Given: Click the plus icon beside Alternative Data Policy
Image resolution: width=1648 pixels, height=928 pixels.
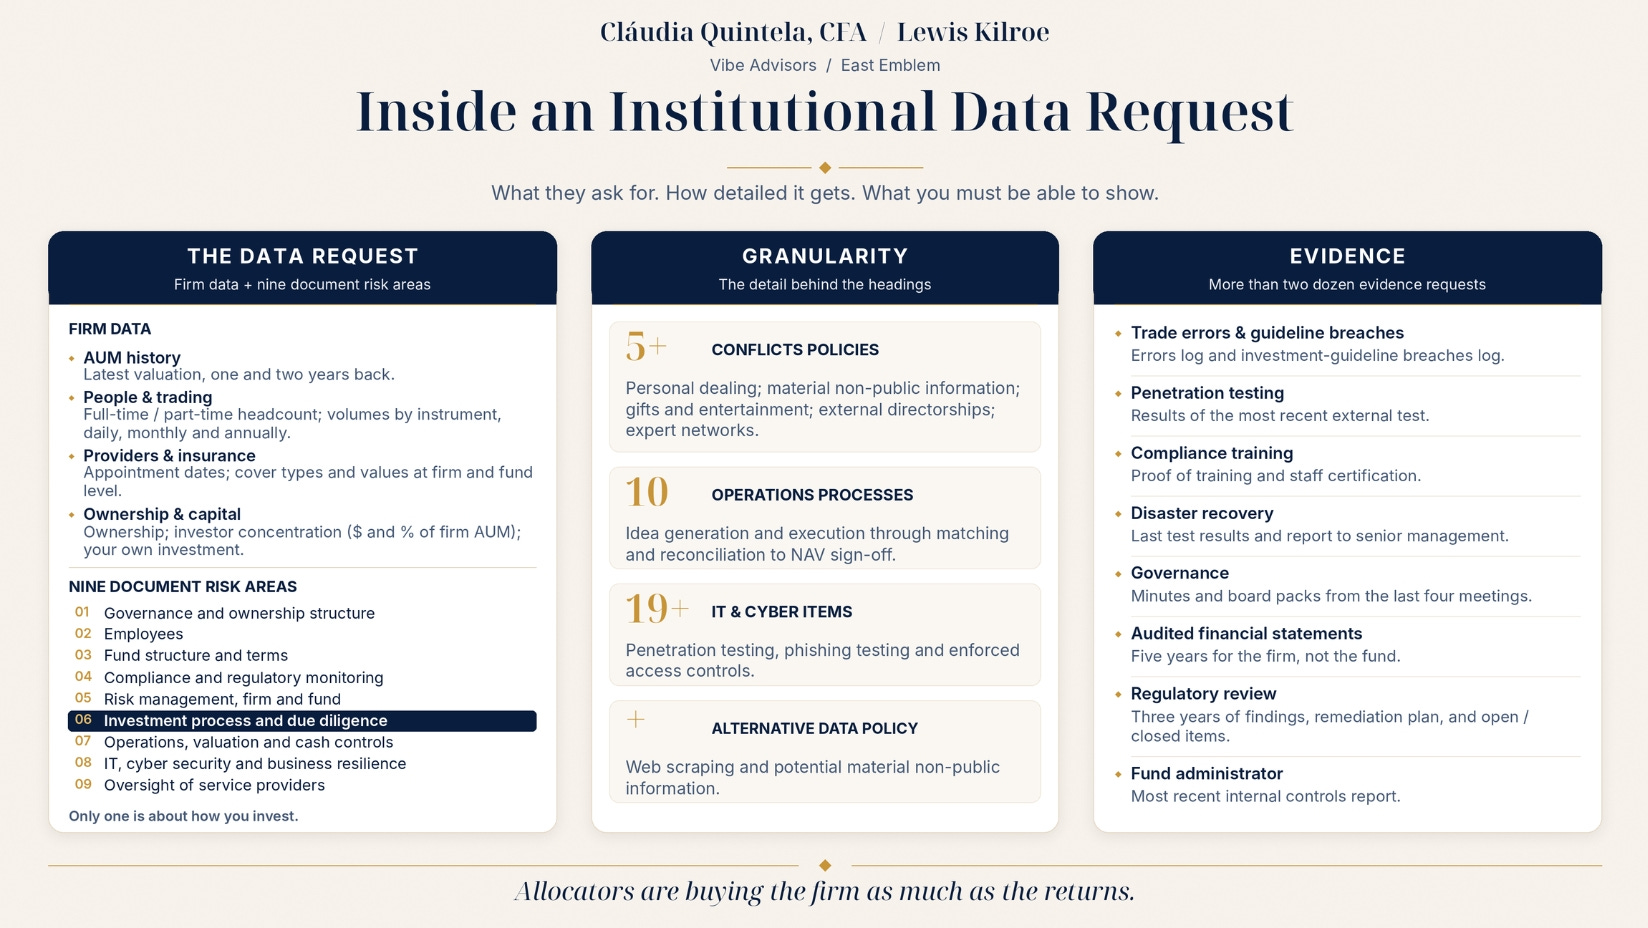Looking at the screenshot, I should 636,719.
